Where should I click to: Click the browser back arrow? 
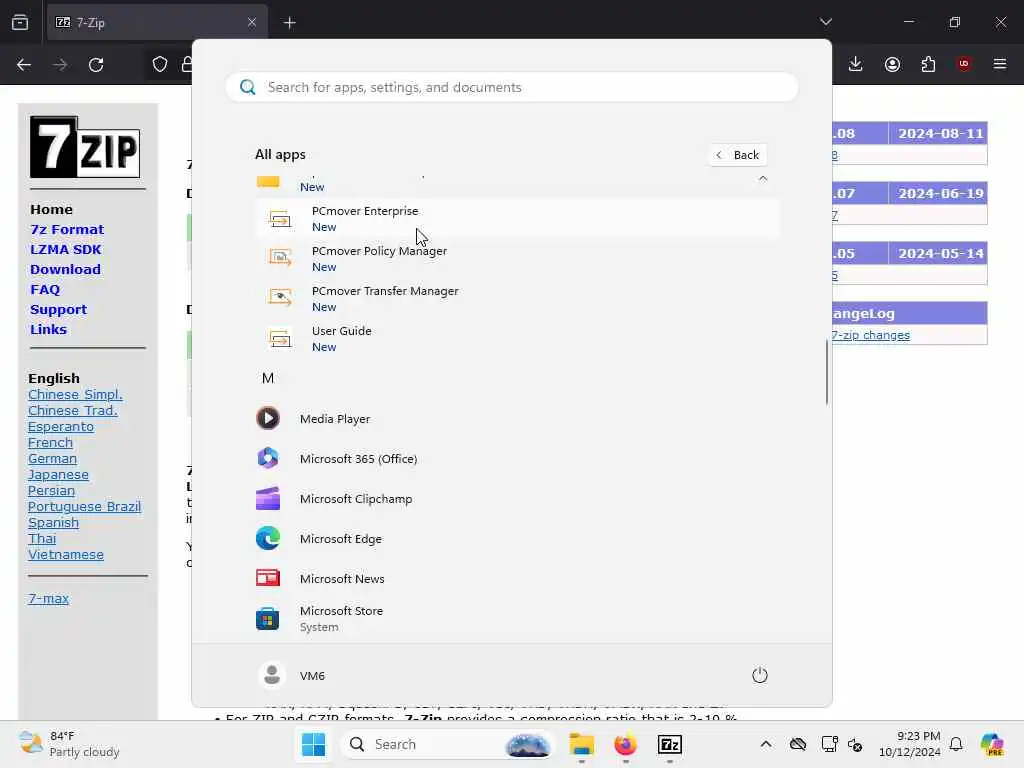[24, 65]
